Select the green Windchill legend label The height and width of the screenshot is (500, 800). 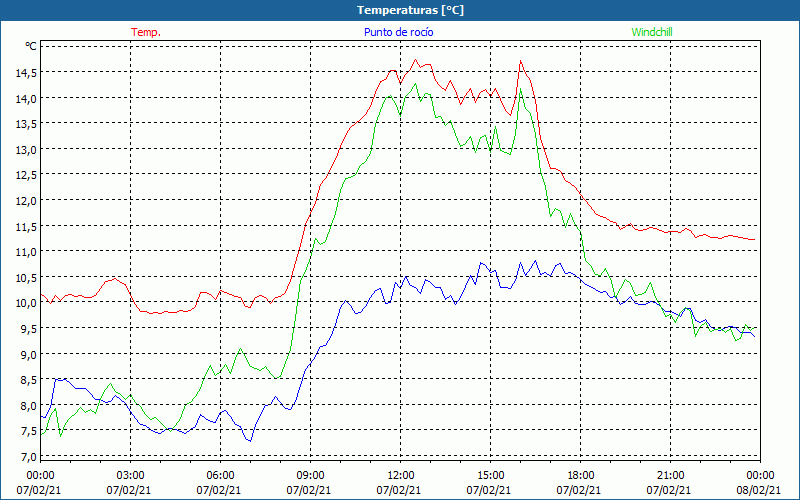click(652, 32)
